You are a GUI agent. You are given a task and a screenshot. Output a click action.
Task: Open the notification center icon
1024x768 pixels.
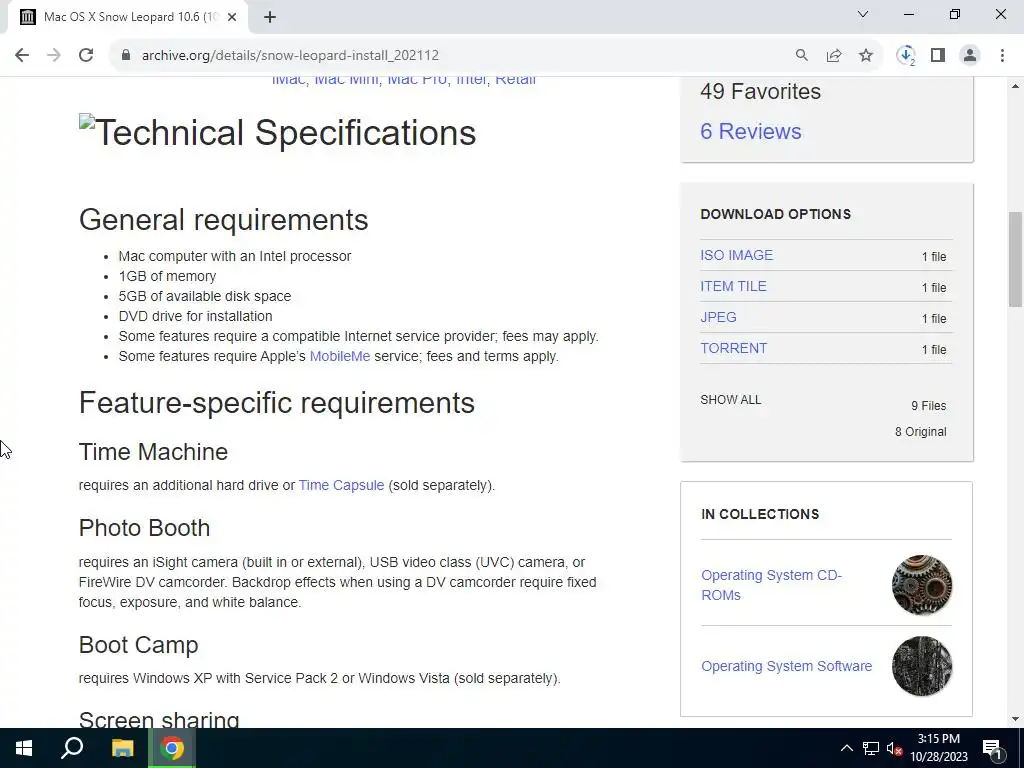pyautogui.click(x=992, y=748)
